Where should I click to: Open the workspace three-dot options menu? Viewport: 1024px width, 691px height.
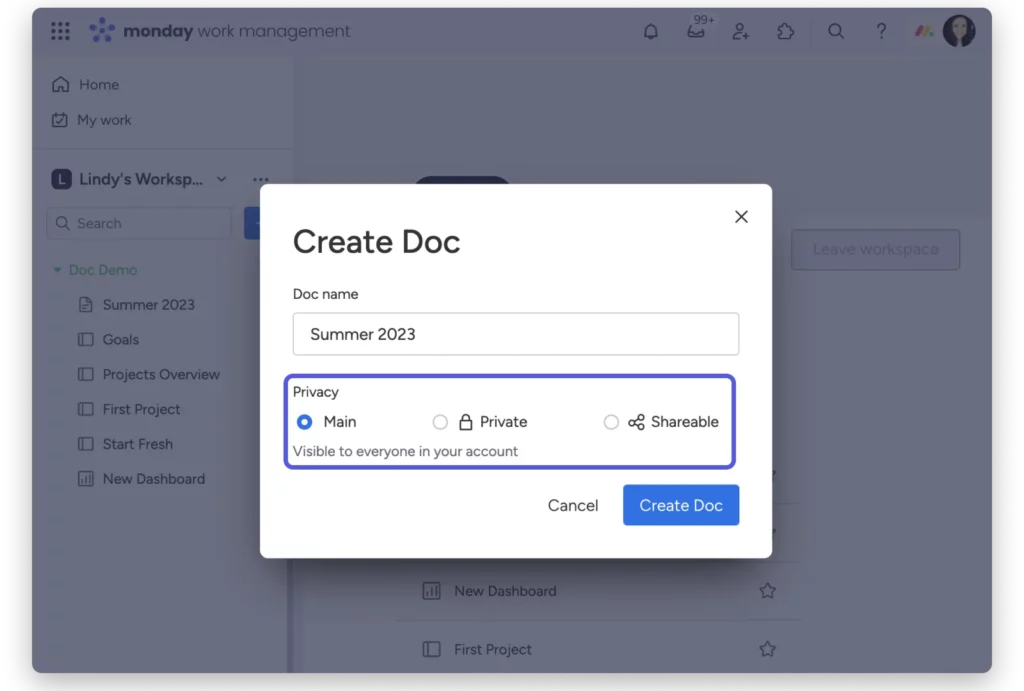tap(260, 179)
